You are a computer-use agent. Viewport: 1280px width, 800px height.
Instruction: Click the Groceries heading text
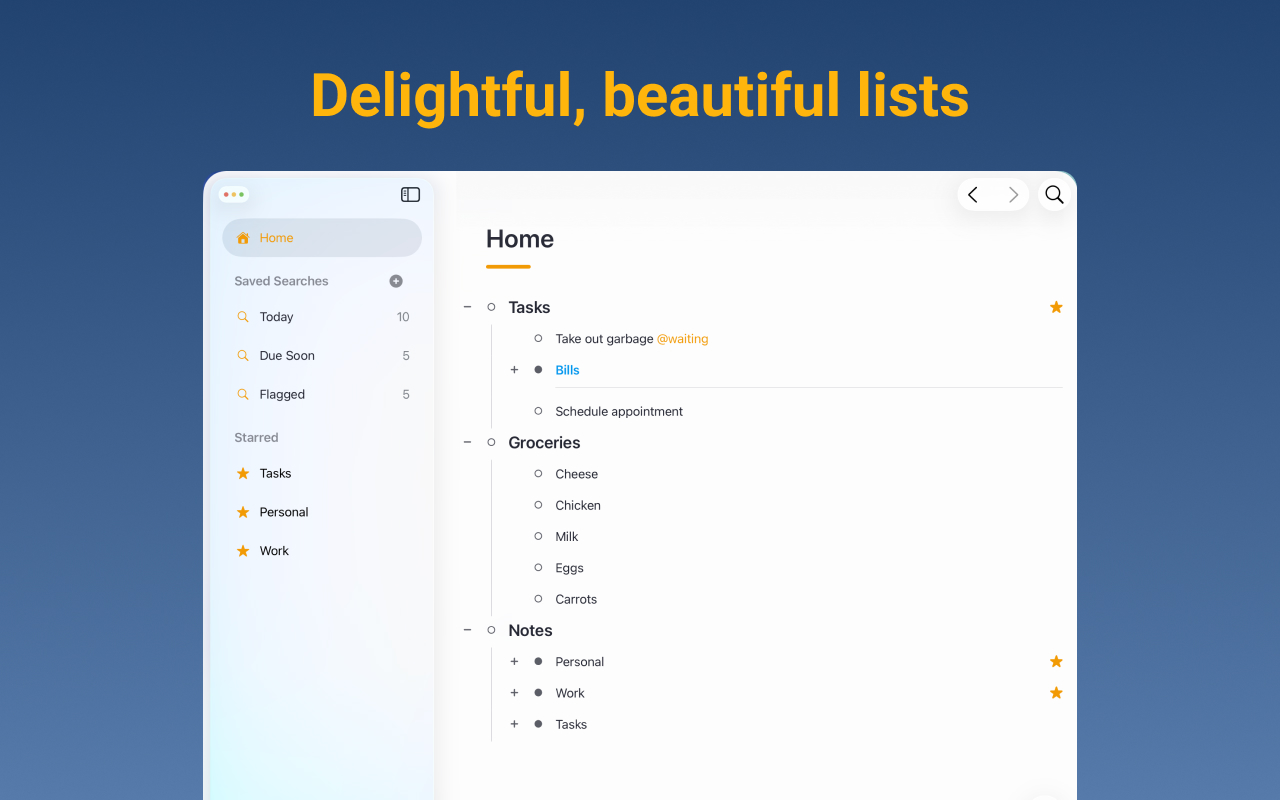(x=544, y=442)
